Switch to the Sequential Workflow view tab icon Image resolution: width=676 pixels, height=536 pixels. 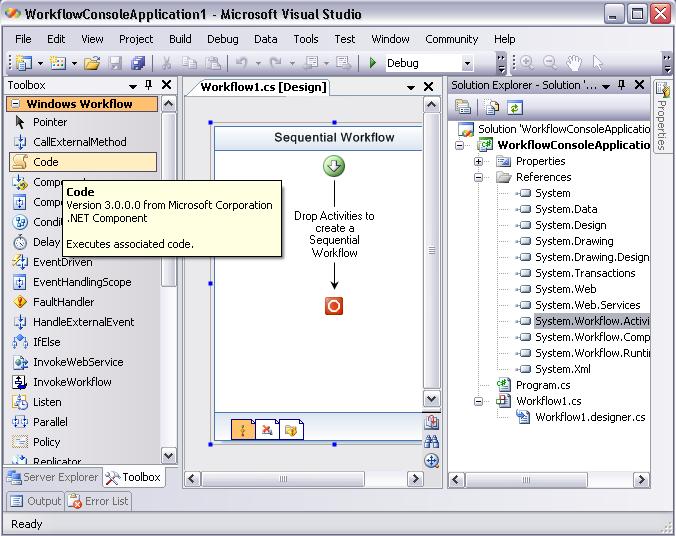pyautogui.click(x=243, y=429)
